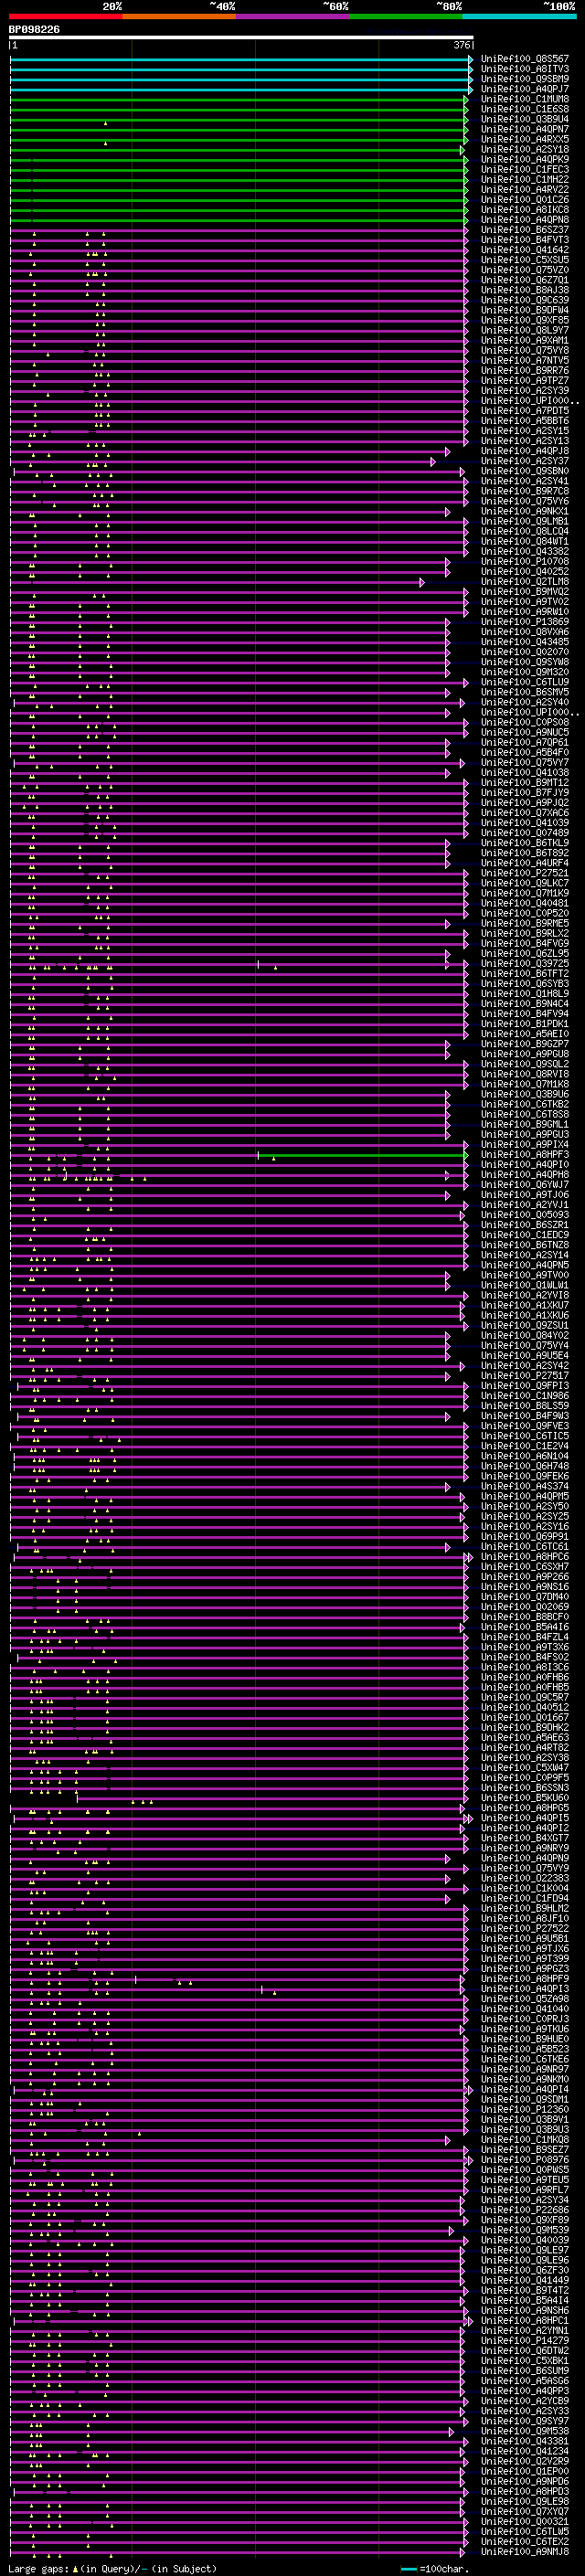The width and height of the screenshot is (585, 2576).
Task: Click label UniRef100_Q02070
Action: [525, 652]
